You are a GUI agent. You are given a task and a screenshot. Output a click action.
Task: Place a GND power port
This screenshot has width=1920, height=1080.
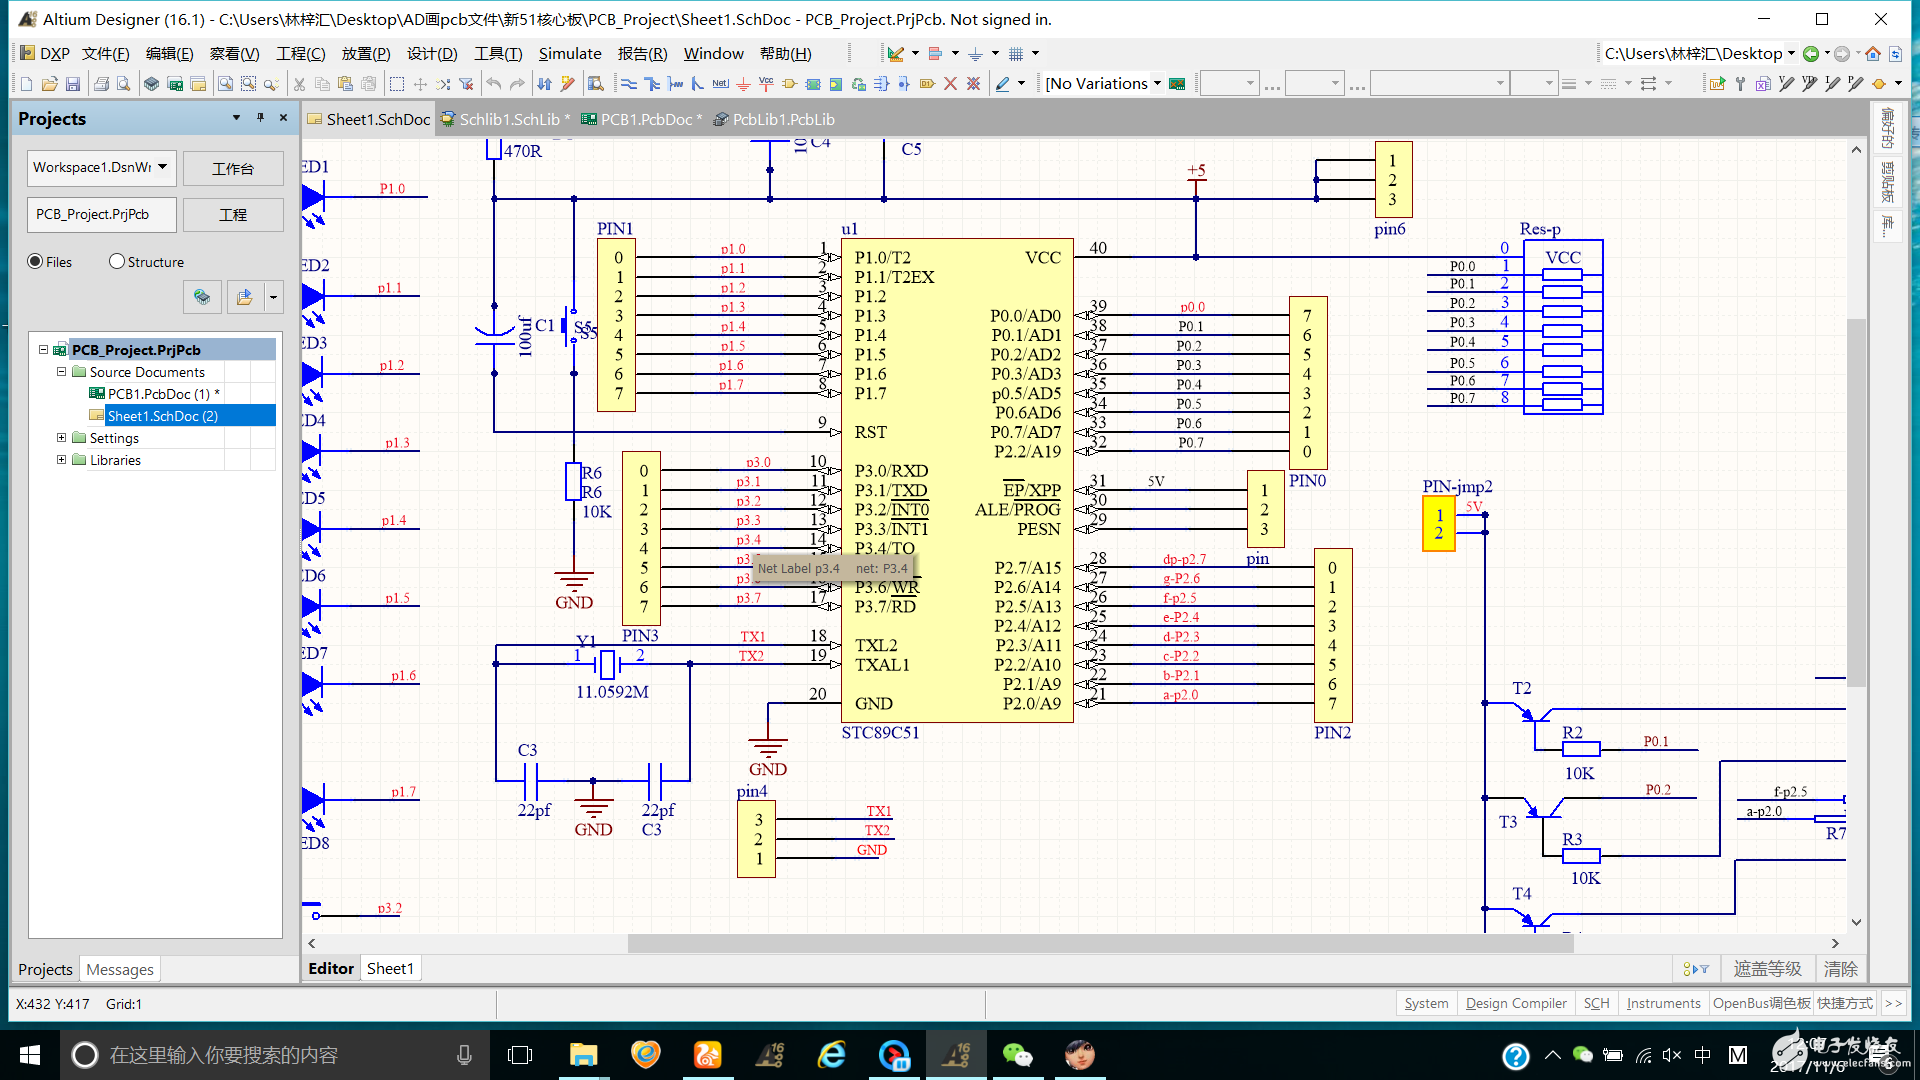(743, 84)
